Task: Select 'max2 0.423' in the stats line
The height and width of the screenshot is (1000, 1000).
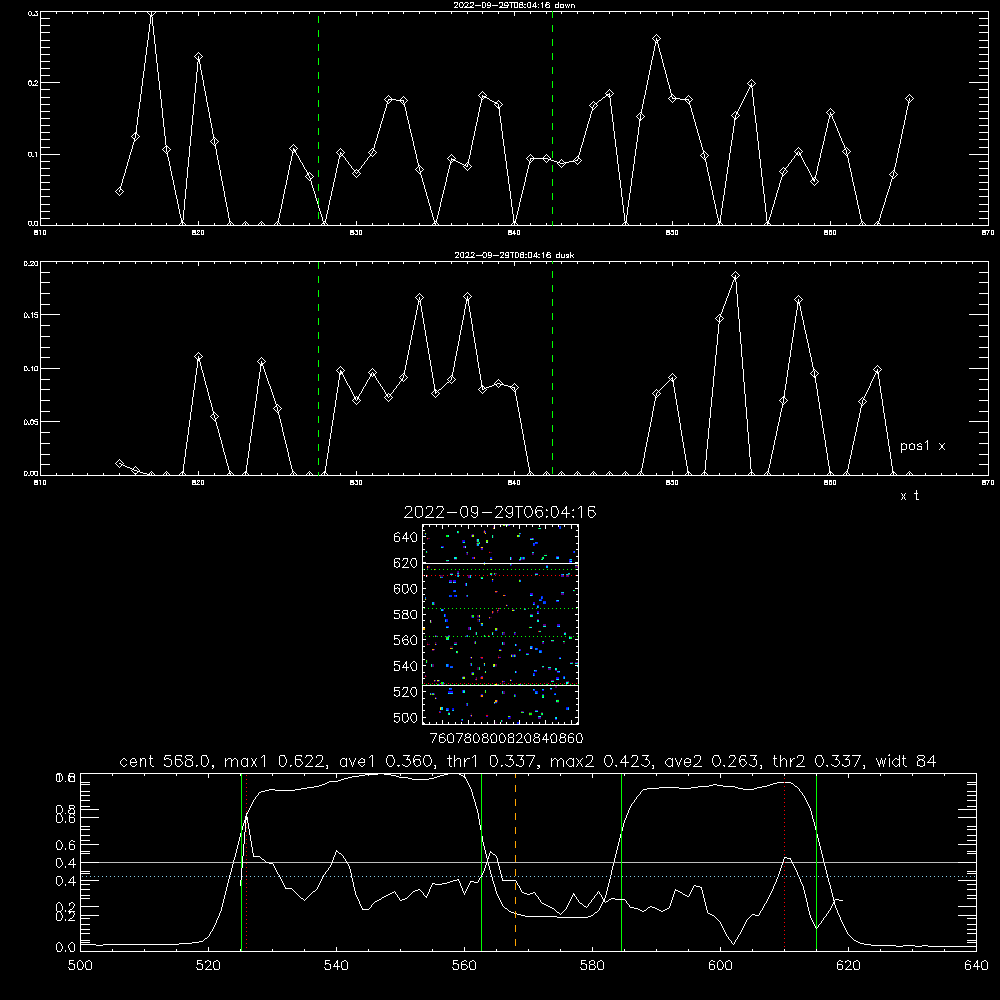Action: click(x=601, y=761)
